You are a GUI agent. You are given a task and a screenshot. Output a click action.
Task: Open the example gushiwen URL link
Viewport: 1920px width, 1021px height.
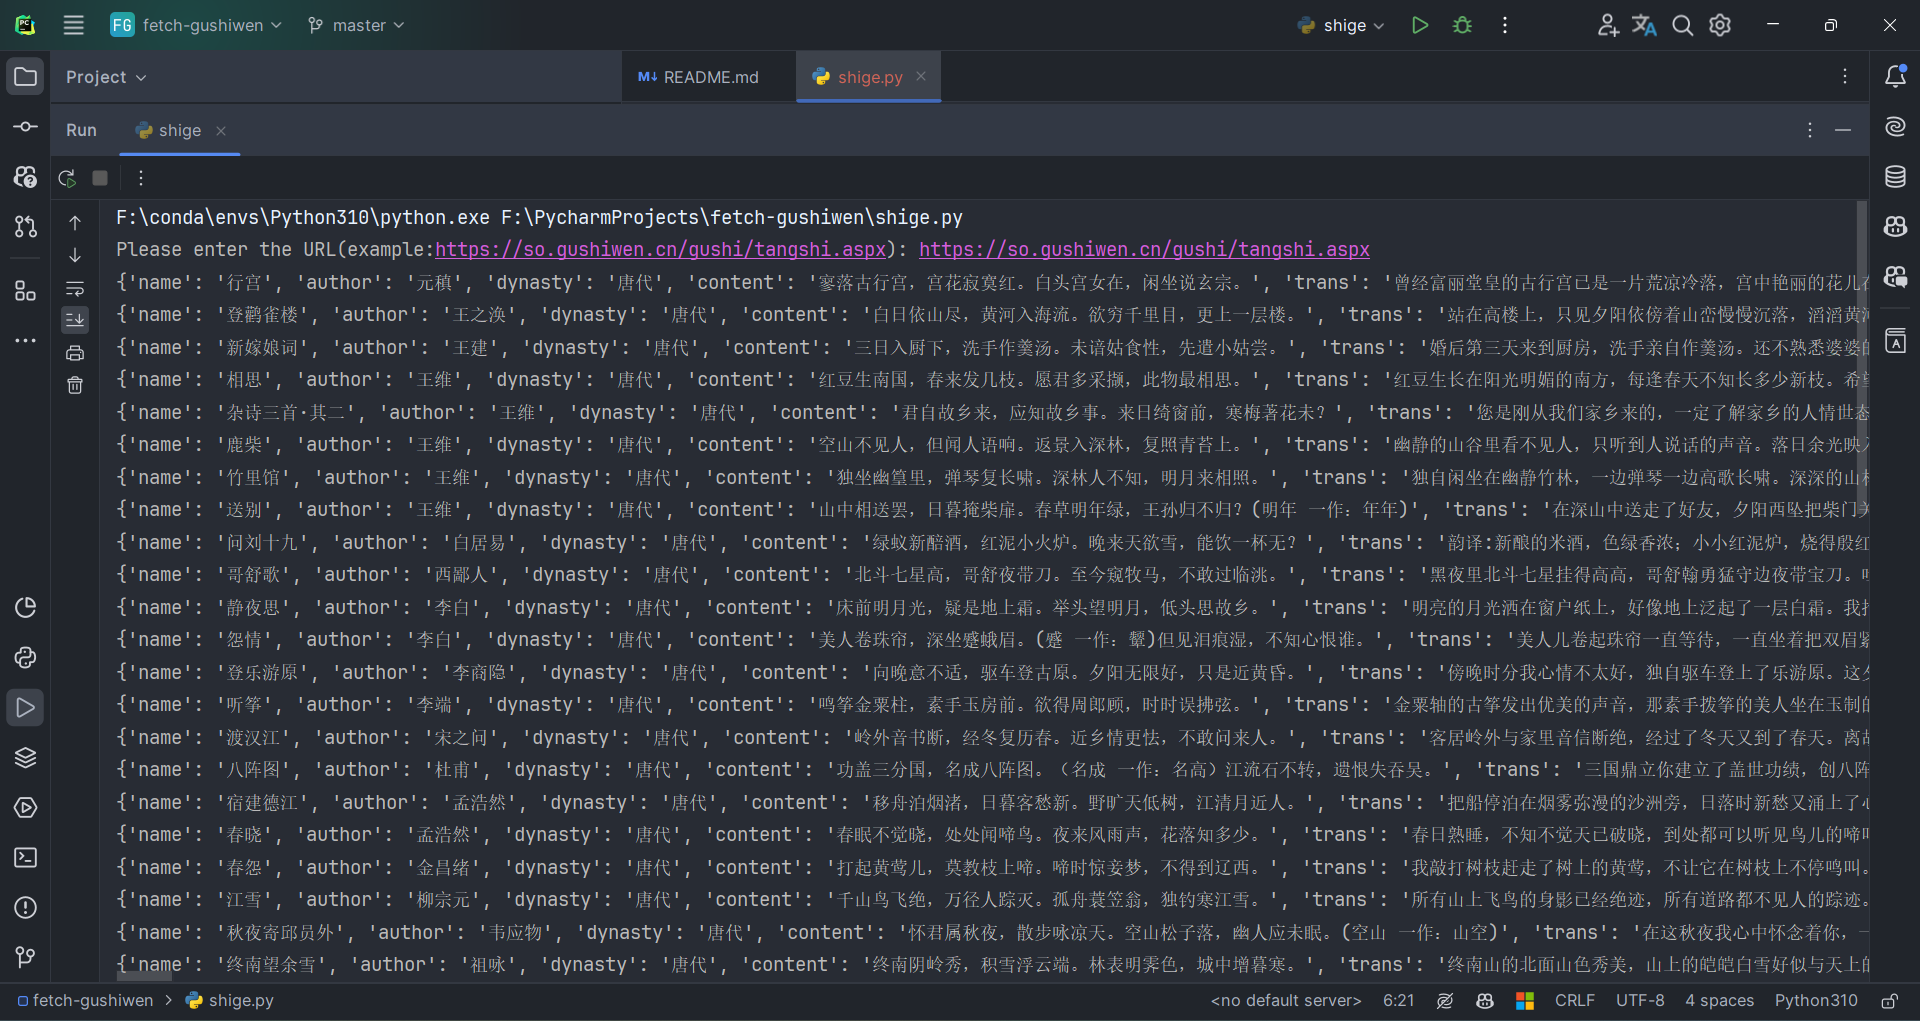coord(661,249)
